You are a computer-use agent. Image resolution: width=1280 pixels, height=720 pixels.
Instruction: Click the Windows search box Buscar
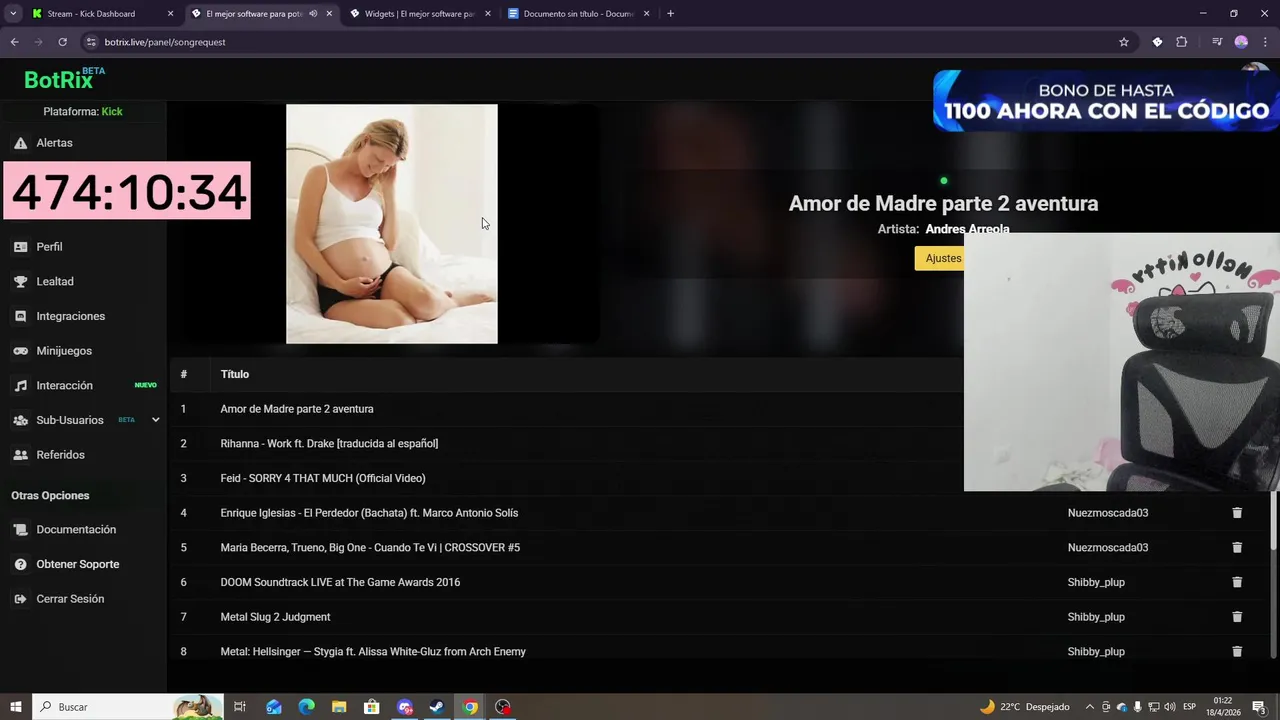click(128, 707)
